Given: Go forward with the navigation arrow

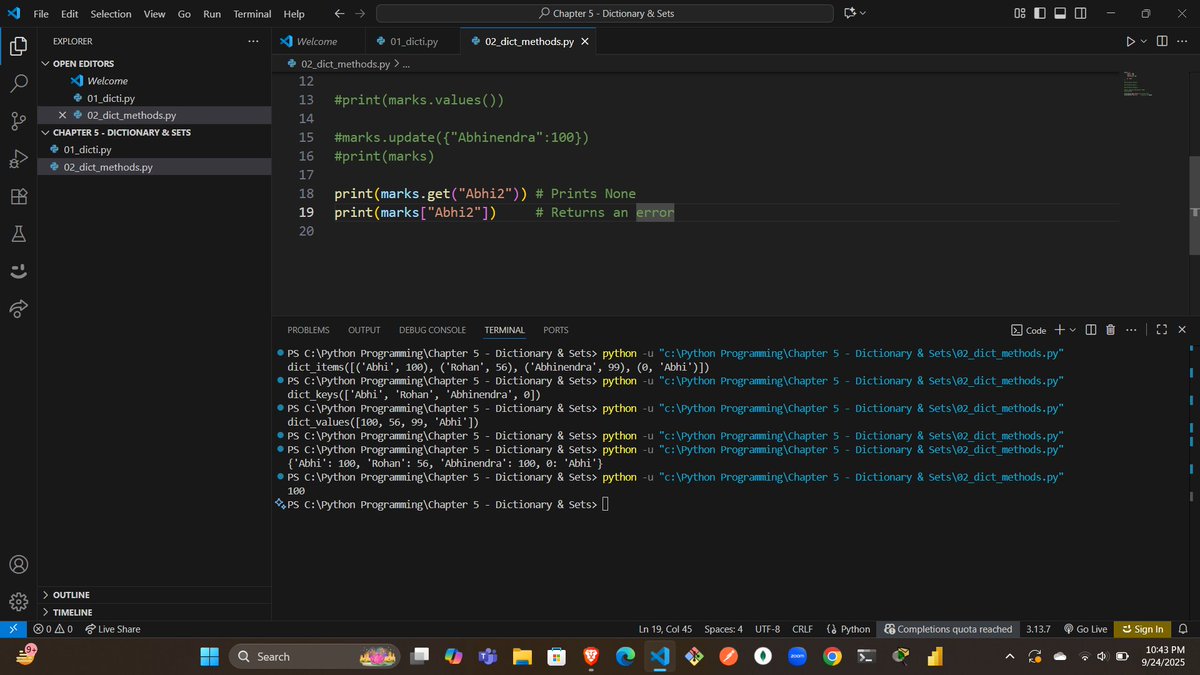Looking at the screenshot, I should coord(360,14).
